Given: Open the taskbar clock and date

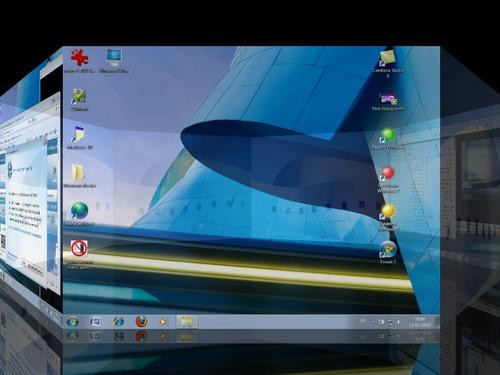Looking at the screenshot, I should (x=420, y=322).
